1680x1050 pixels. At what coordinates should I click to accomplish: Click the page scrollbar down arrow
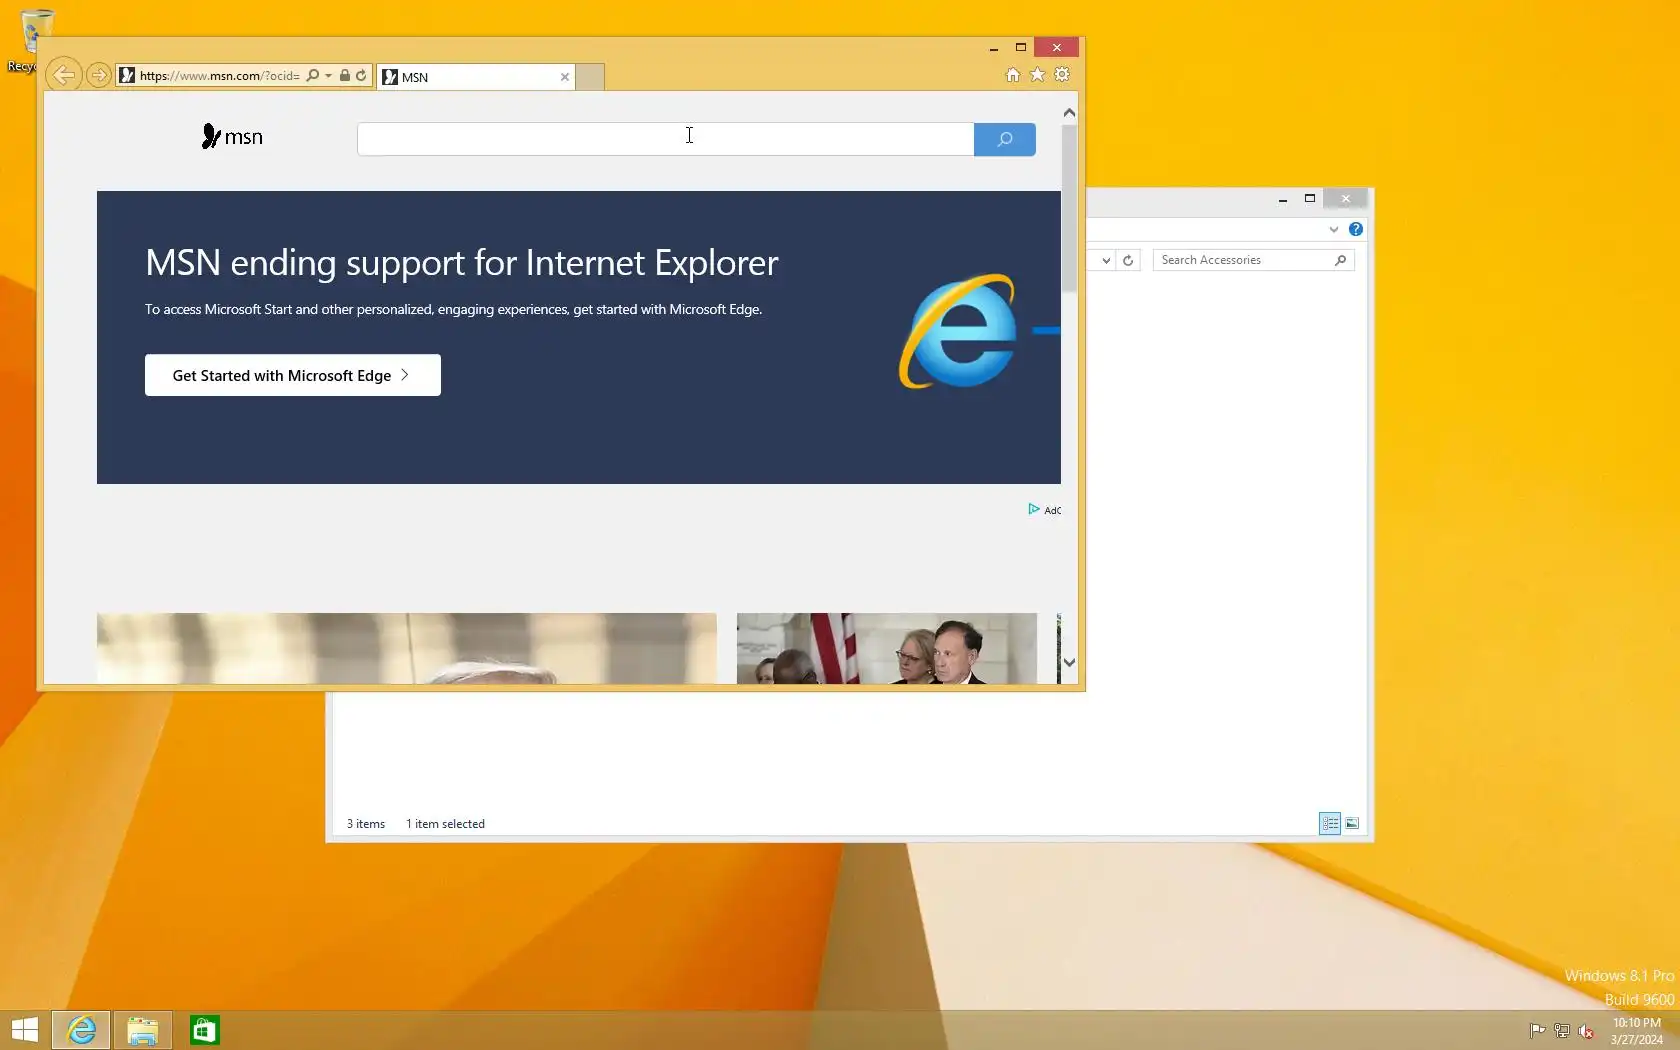click(1069, 662)
